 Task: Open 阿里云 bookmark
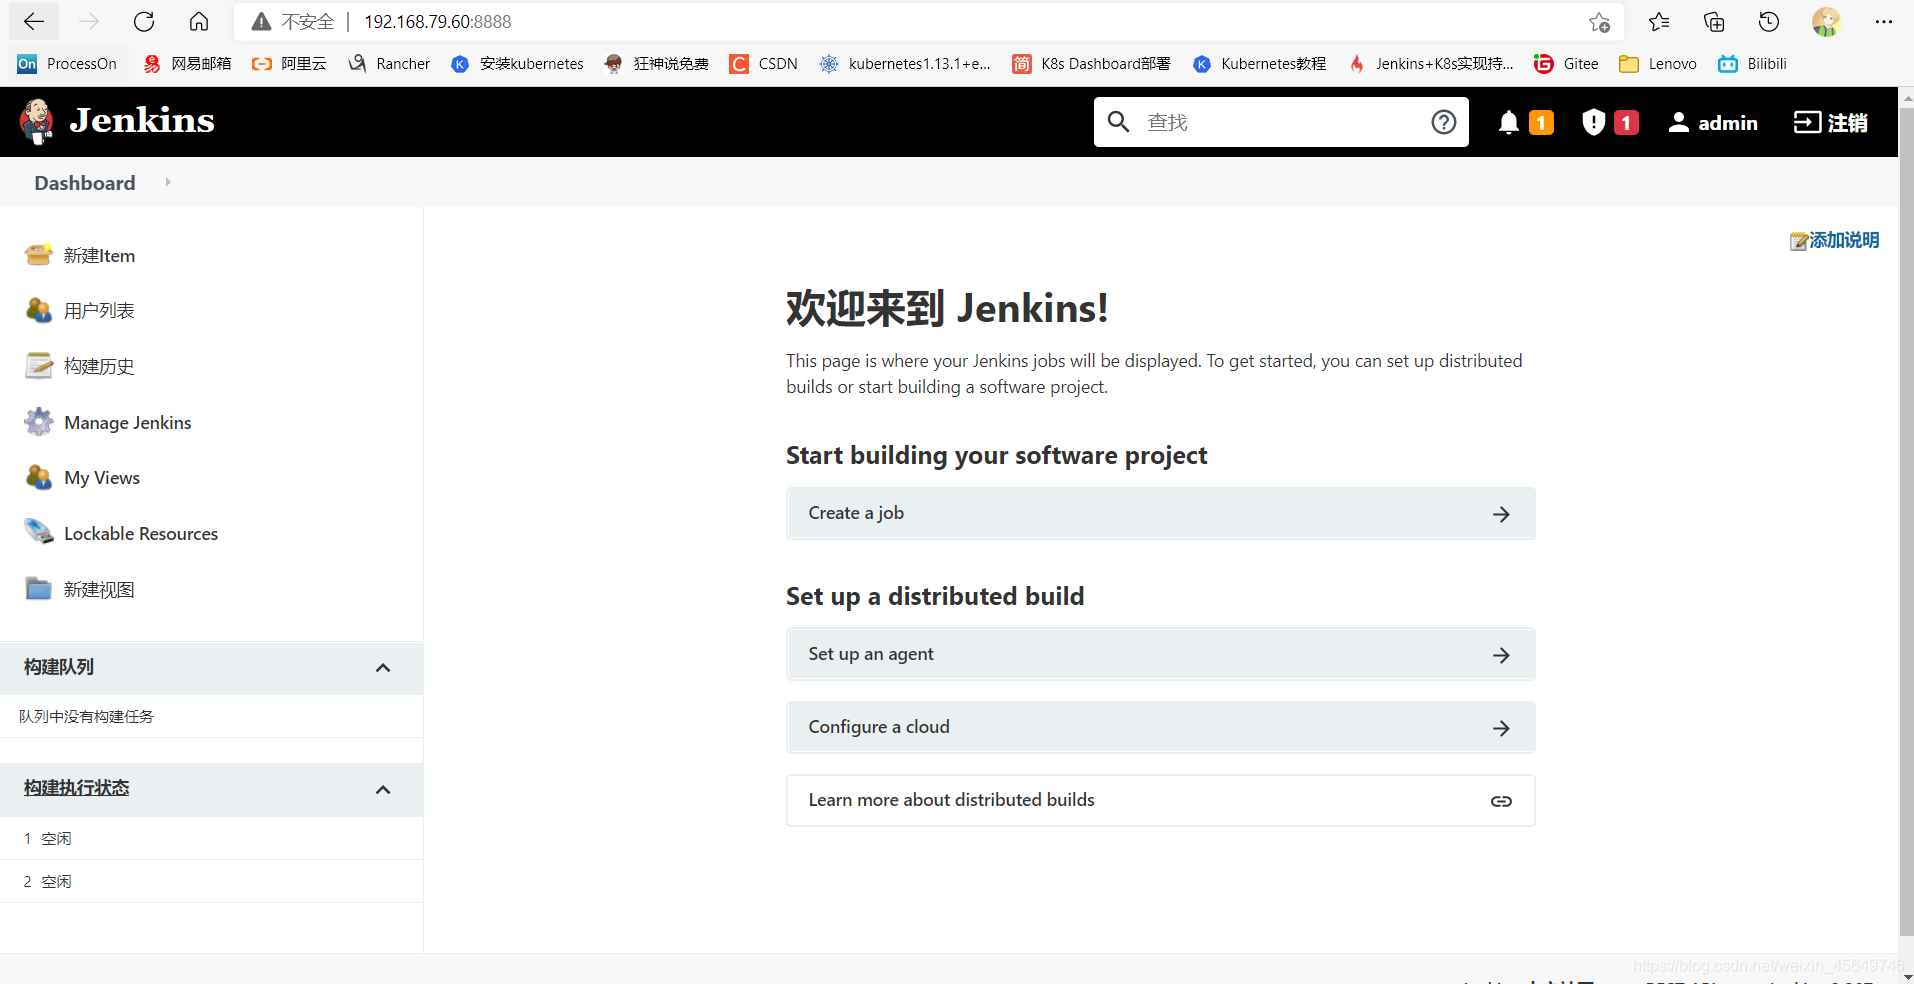(x=289, y=64)
